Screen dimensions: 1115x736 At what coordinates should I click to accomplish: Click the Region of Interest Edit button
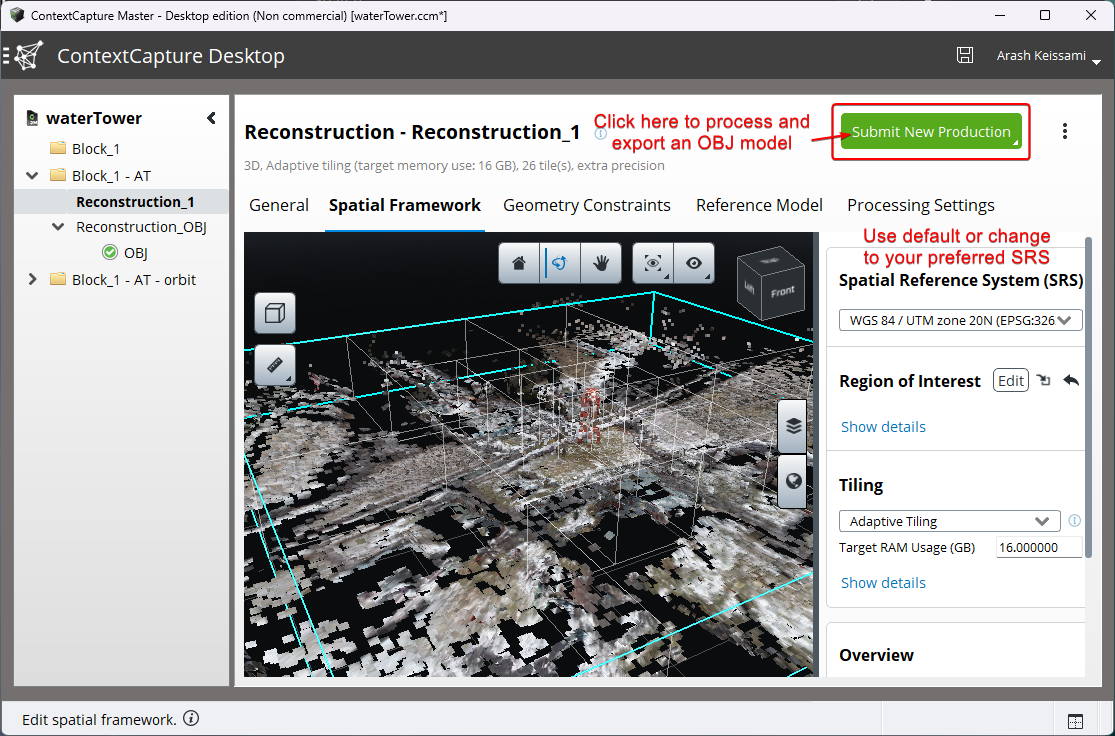(1010, 380)
